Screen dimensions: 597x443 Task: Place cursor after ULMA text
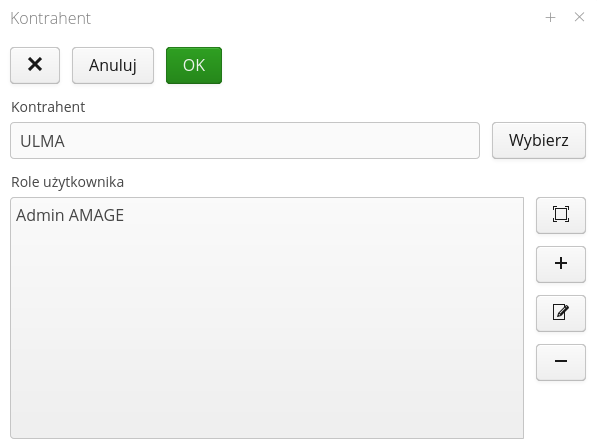coord(66,141)
